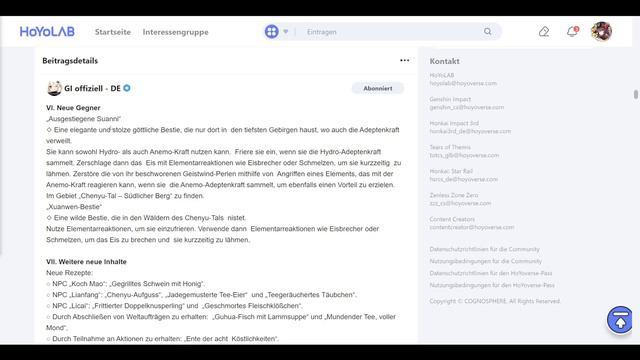The width and height of the screenshot is (640, 360).
Task: Click the page scrollbar thumb
Action: (x=636, y=94)
